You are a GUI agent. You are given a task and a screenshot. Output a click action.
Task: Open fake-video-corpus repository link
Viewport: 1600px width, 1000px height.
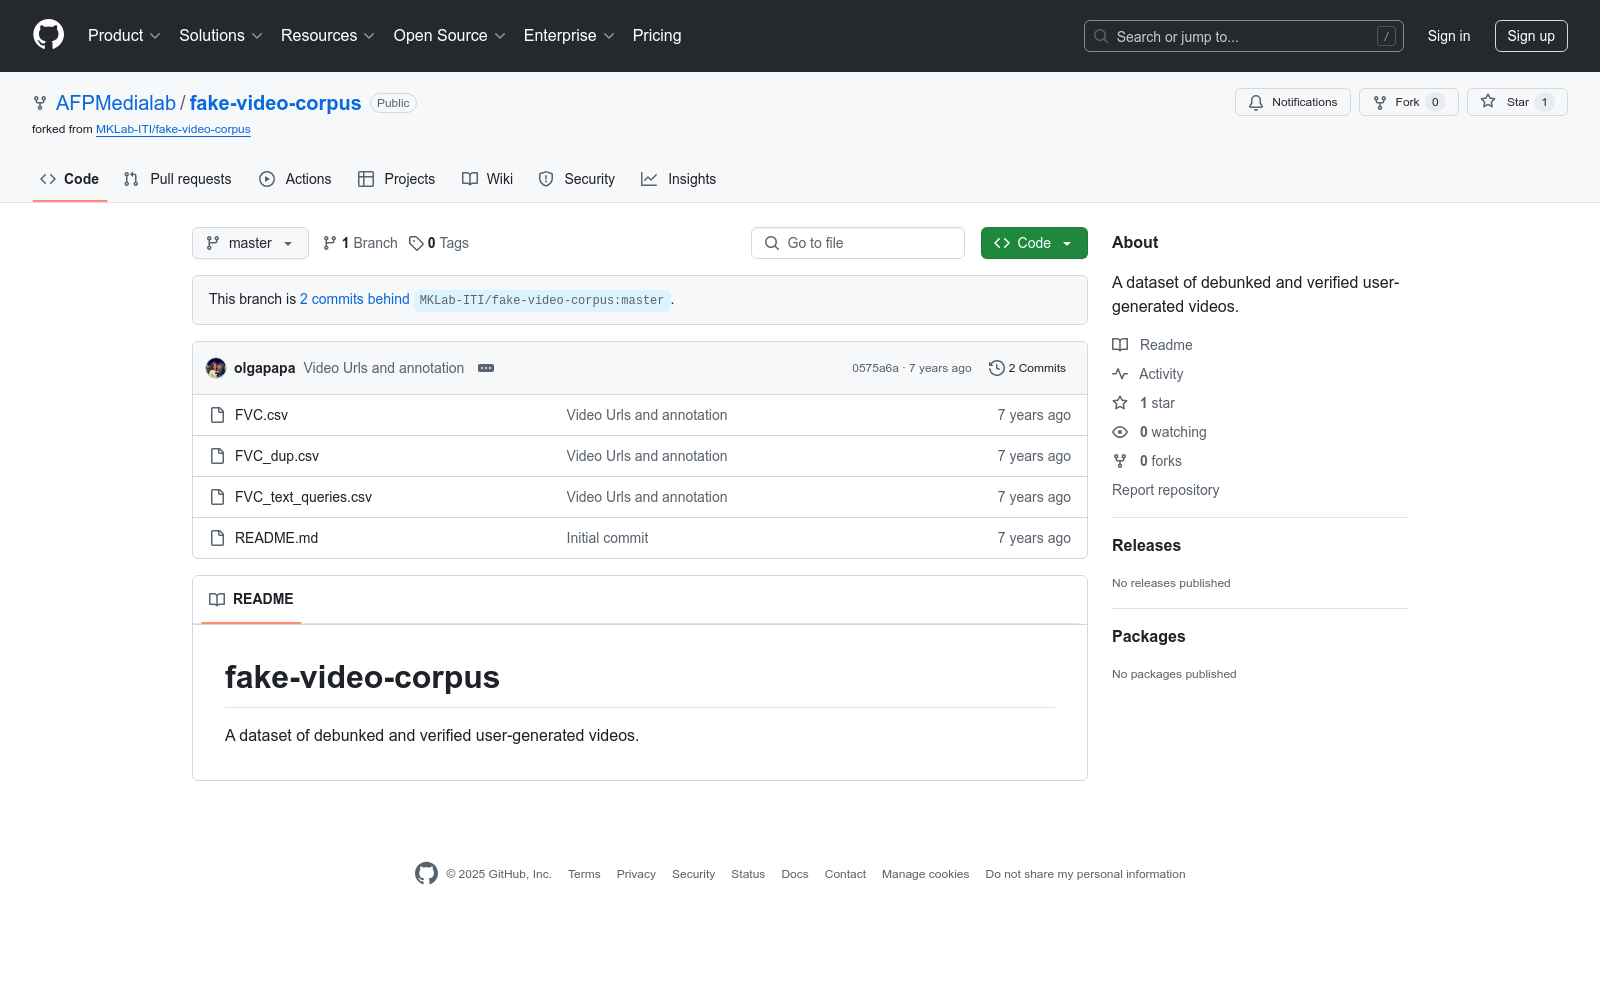click(x=275, y=103)
